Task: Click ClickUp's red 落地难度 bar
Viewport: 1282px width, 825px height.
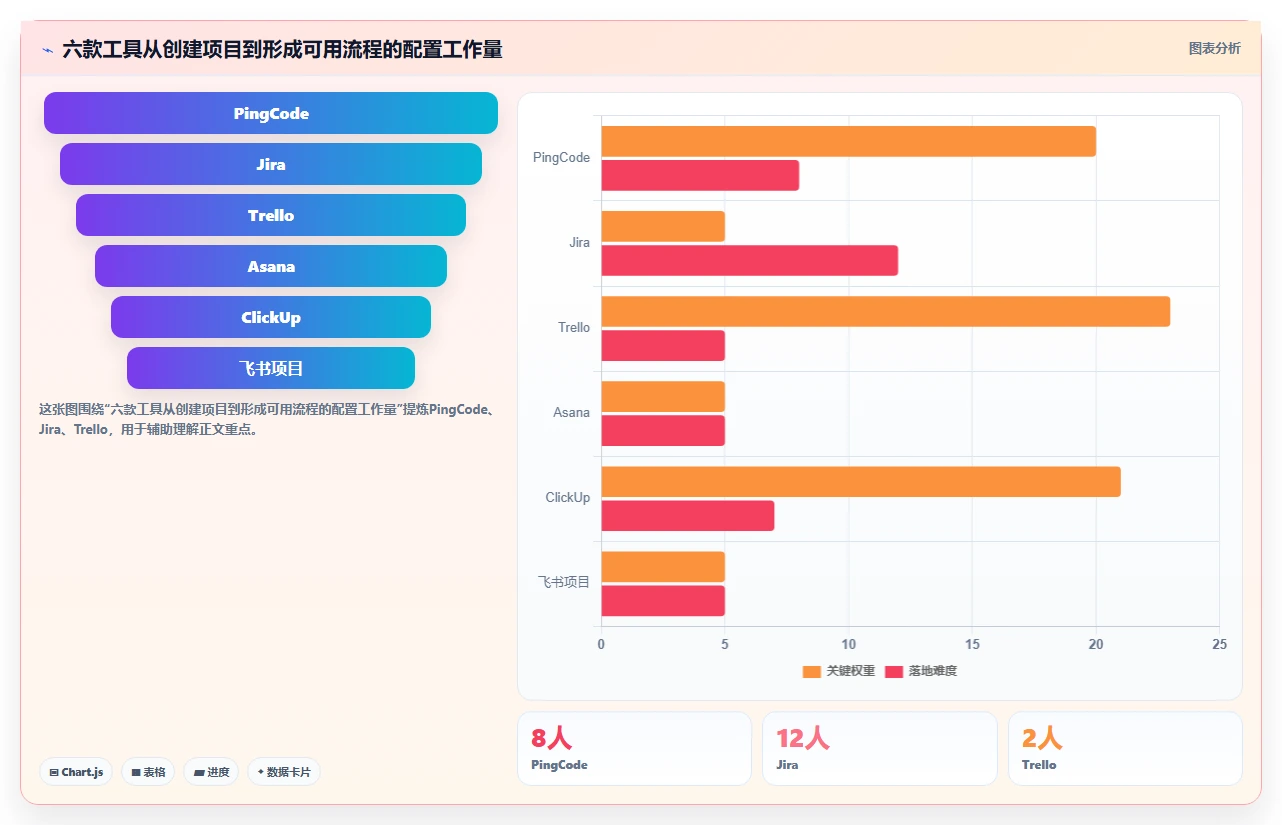Action: coord(688,515)
